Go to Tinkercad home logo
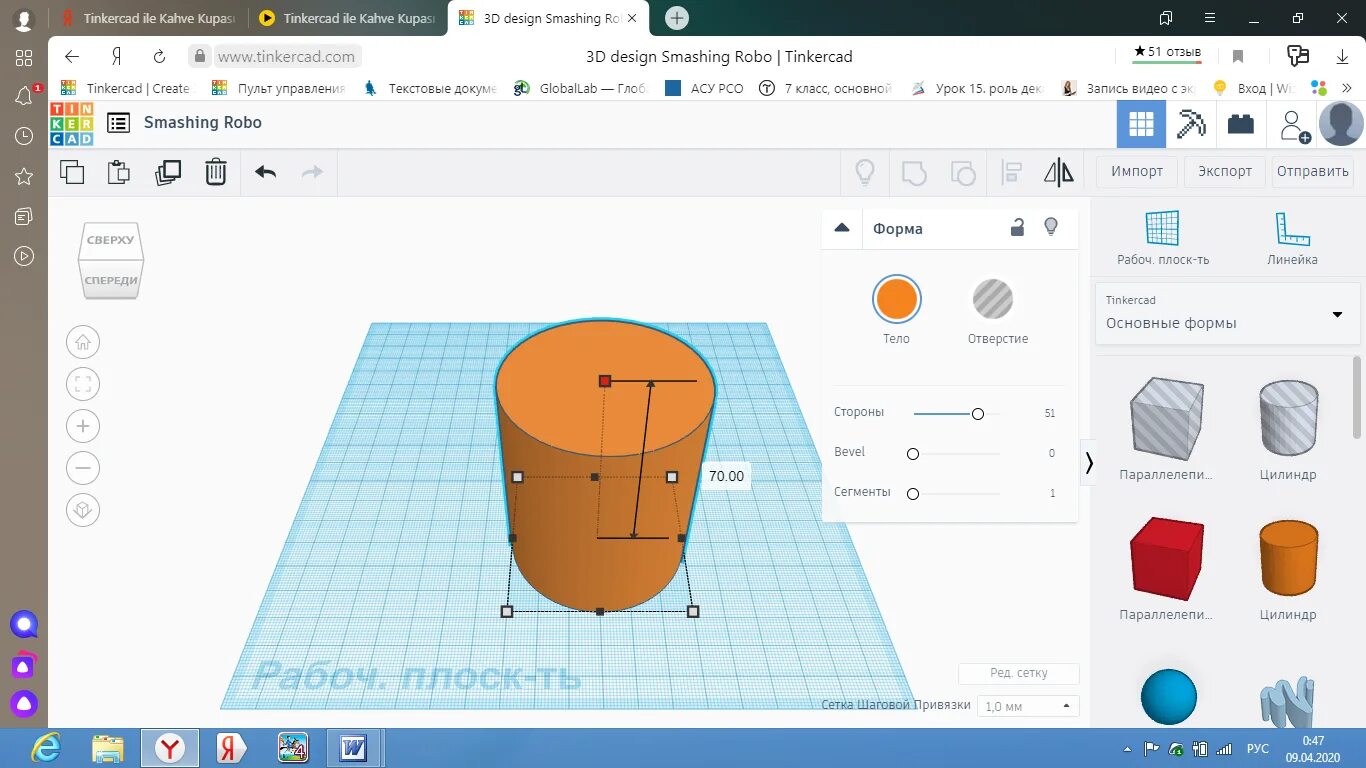This screenshot has height=768, width=1366. (x=72, y=124)
